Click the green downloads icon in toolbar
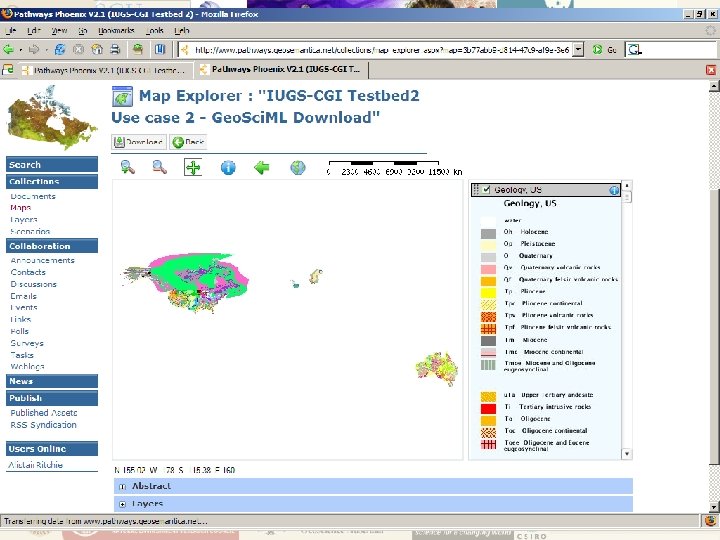The width and height of the screenshot is (720, 540). pos(137,49)
